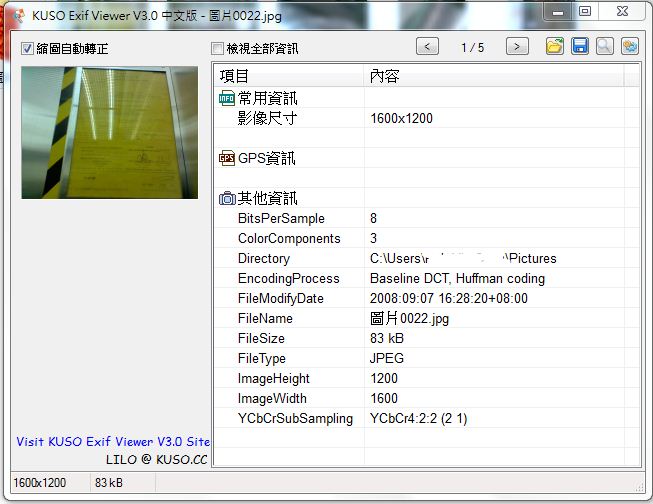Click the 常用資訊 section icon
Screen dimensions: 653x504
(x=227, y=98)
